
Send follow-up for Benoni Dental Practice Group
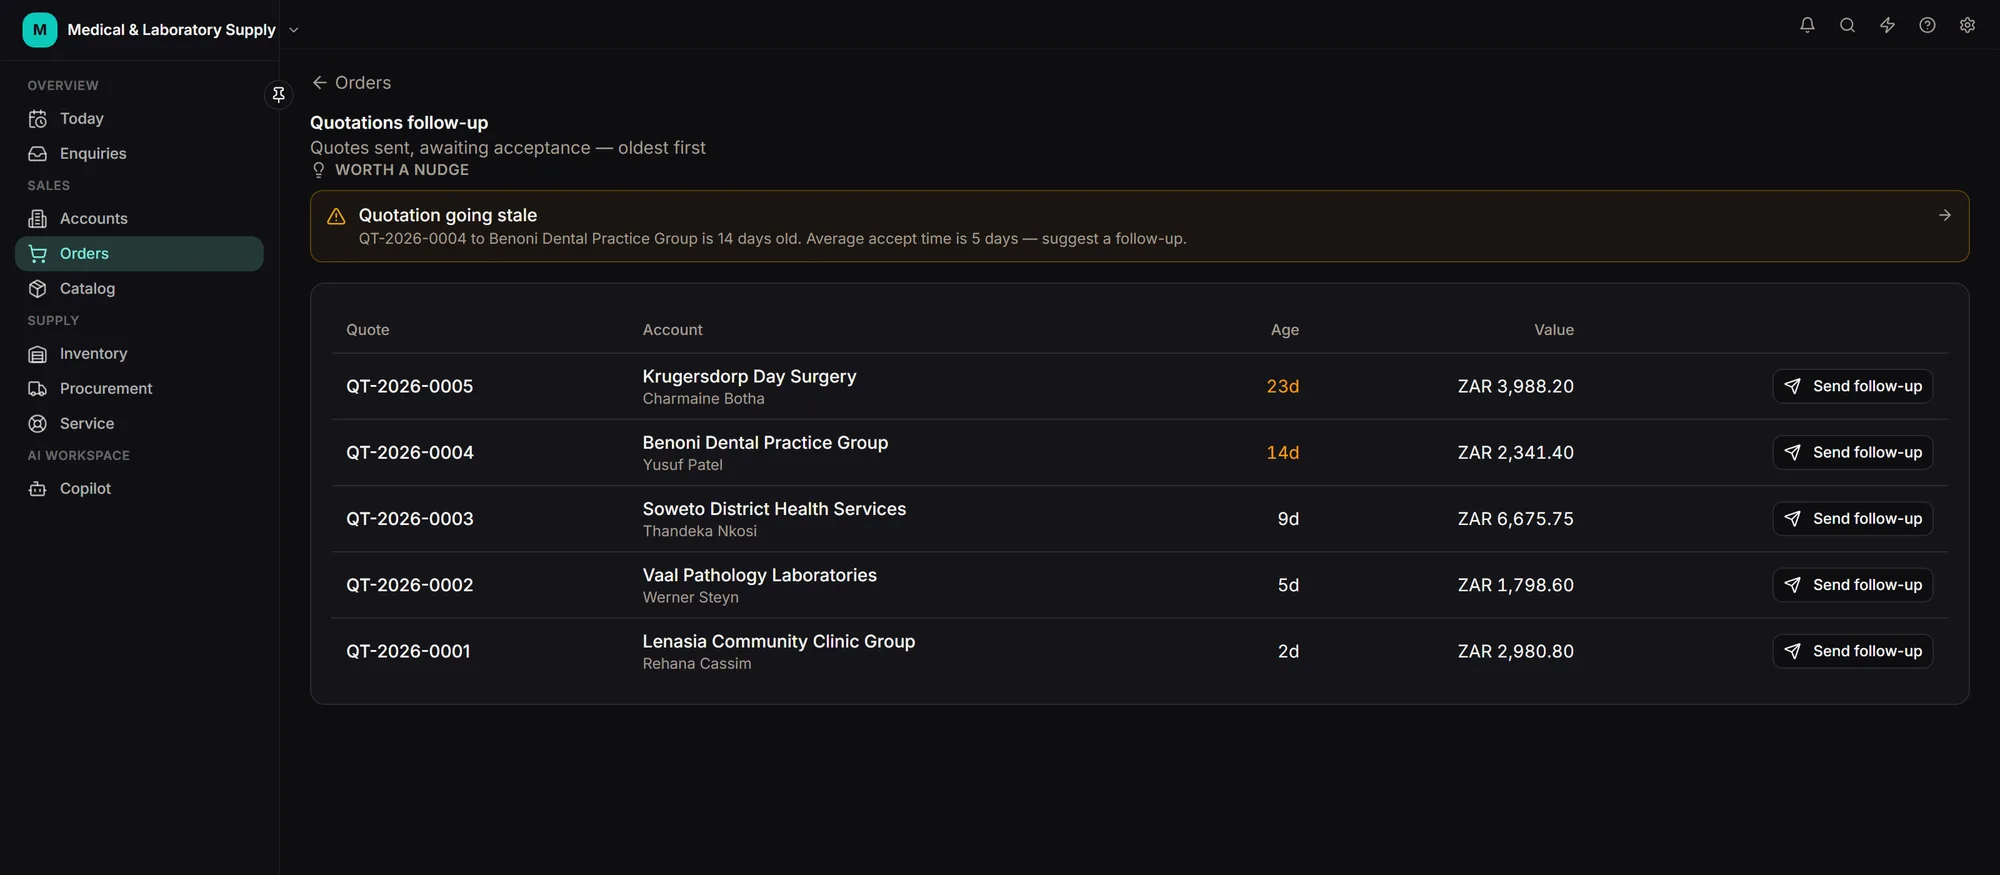tap(1852, 452)
